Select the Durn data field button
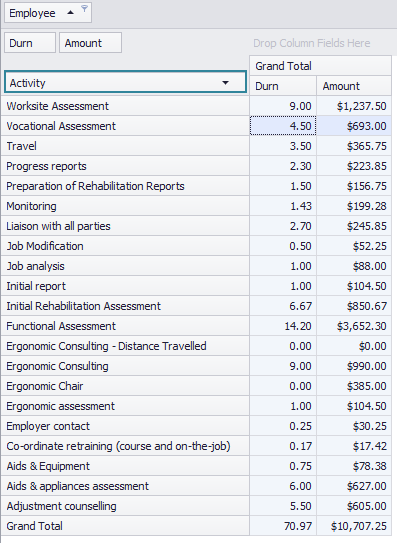The width and height of the screenshot is (397, 543). point(30,43)
